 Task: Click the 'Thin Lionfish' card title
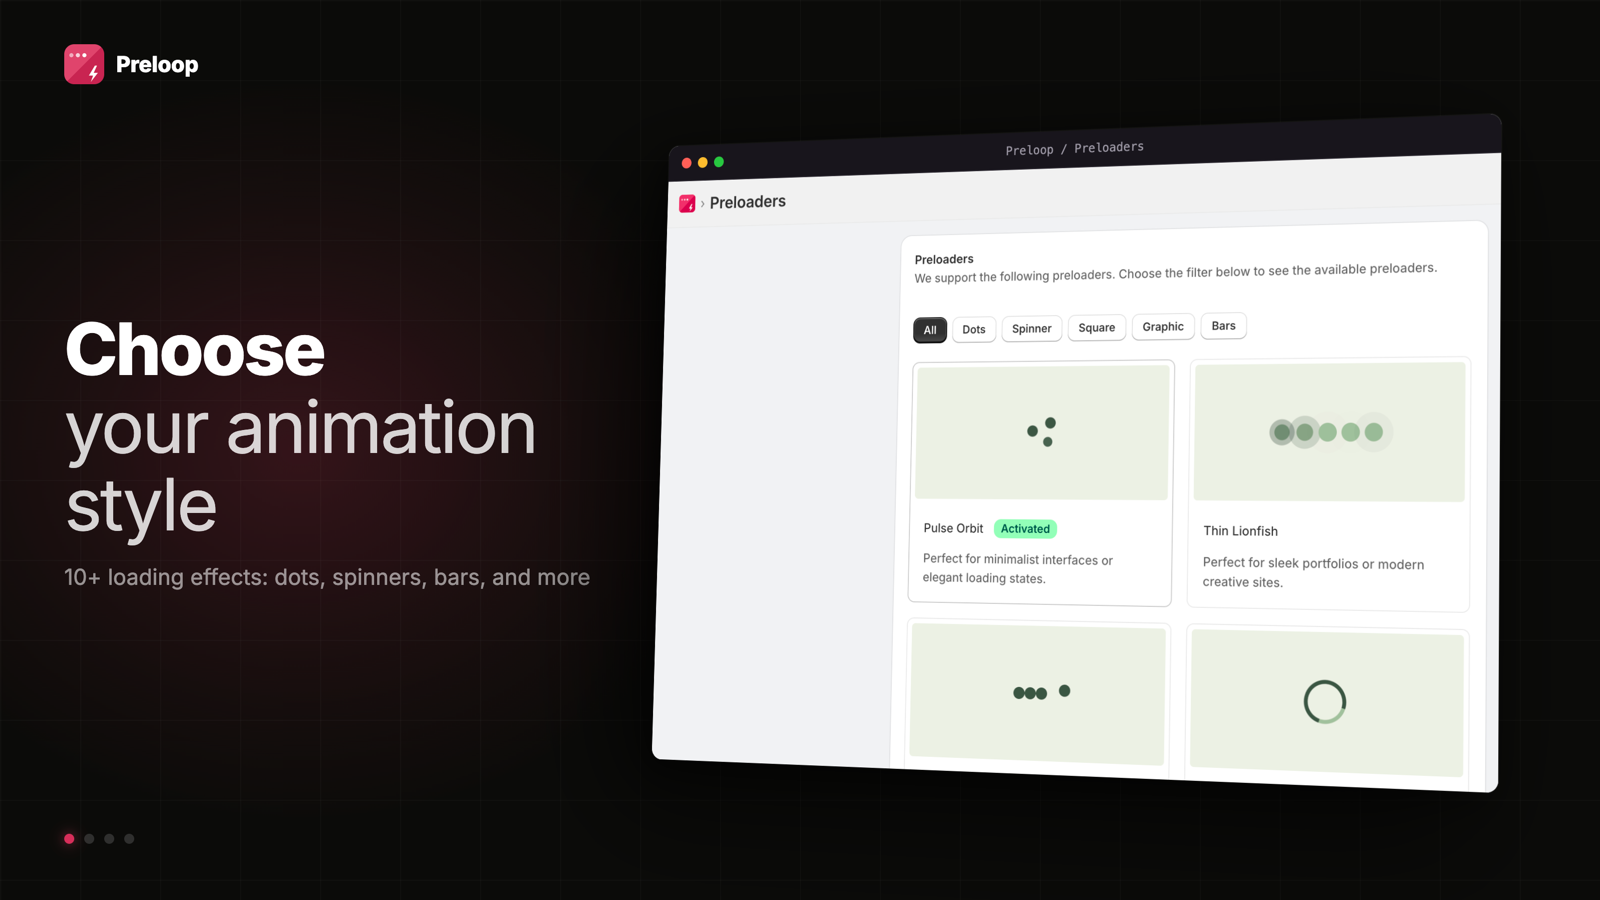1240,531
